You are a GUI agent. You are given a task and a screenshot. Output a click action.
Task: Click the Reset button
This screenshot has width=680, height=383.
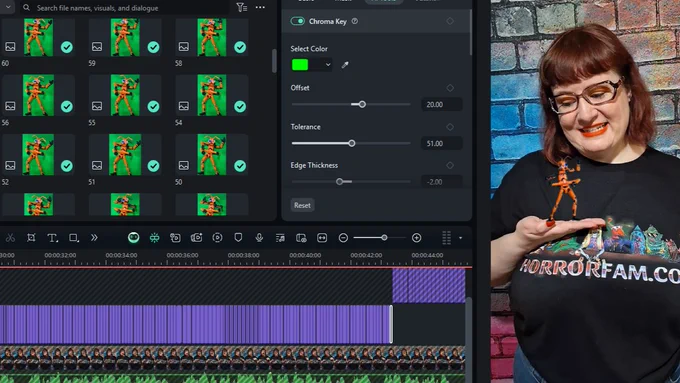click(x=302, y=205)
